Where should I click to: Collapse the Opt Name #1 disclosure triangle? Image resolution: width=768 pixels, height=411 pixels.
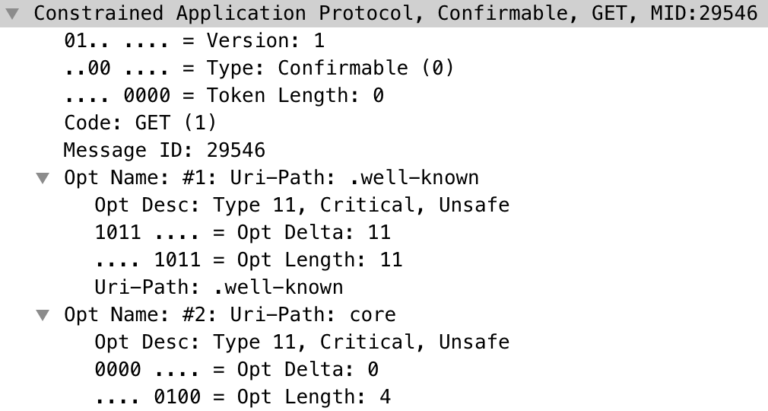[x=42, y=179]
